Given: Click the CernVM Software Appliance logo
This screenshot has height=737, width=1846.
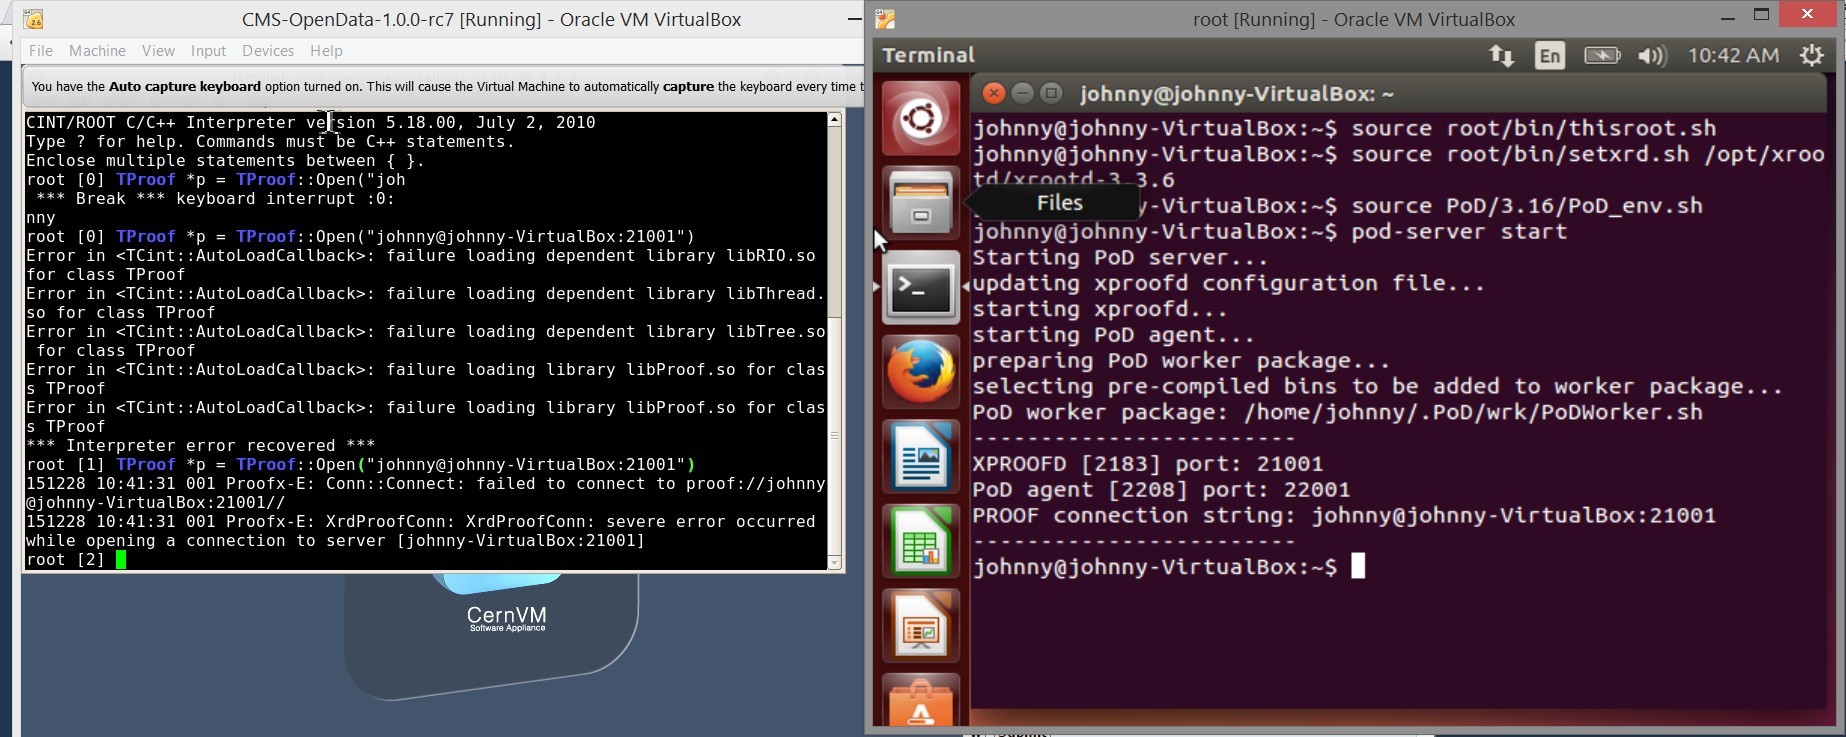Looking at the screenshot, I should point(506,617).
